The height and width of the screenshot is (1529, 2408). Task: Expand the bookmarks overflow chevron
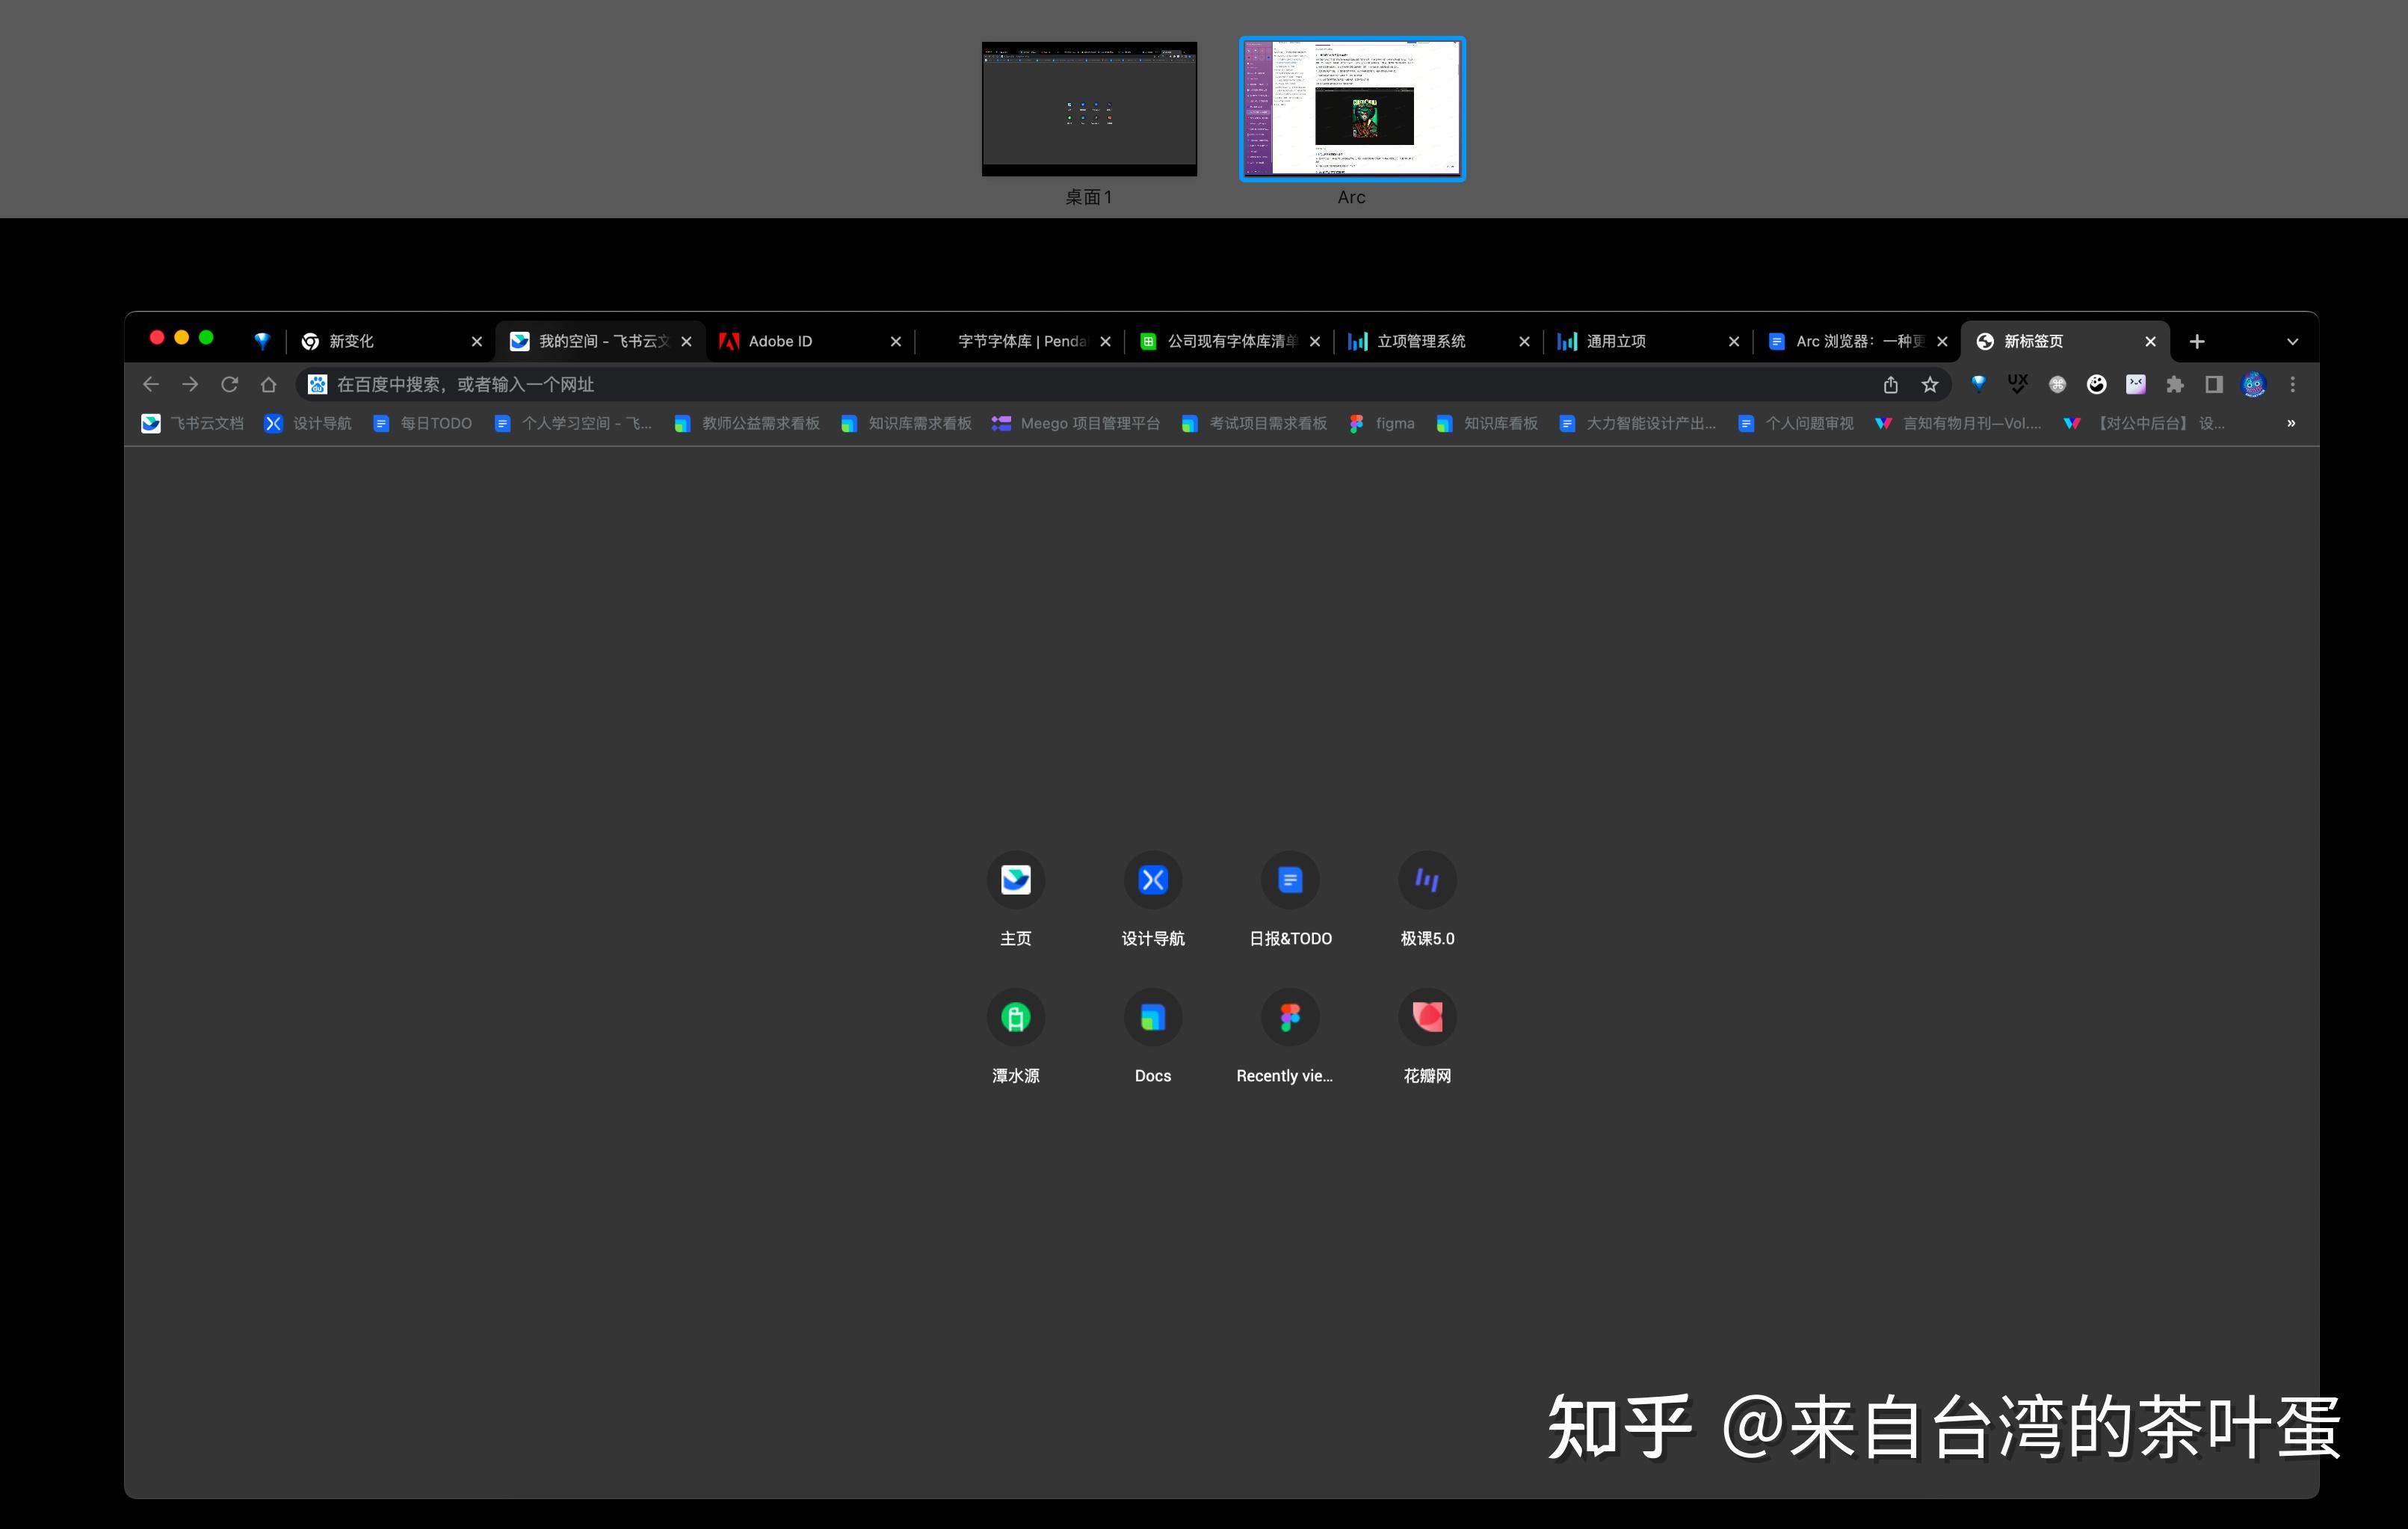point(2290,423)
